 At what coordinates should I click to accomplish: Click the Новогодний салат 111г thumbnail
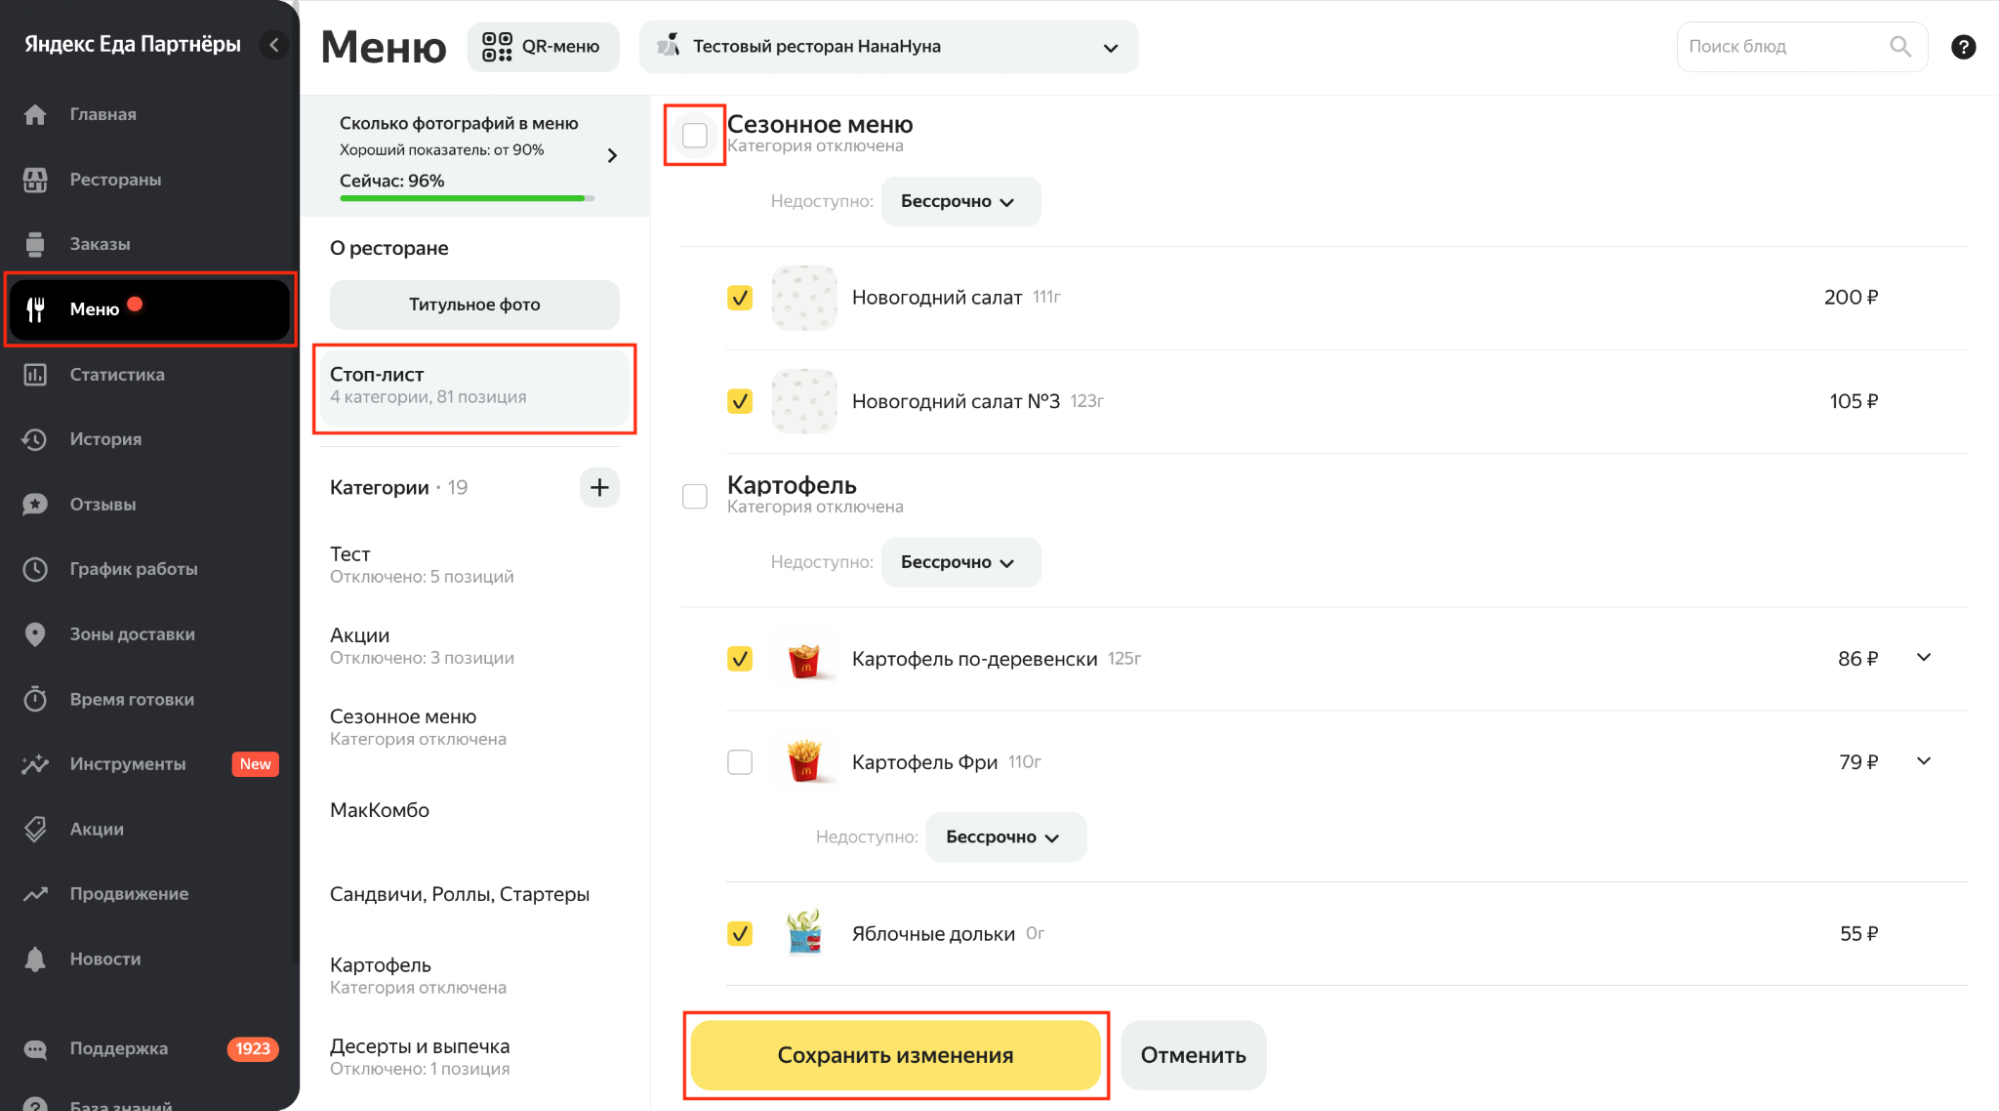(x=804, y=298)
